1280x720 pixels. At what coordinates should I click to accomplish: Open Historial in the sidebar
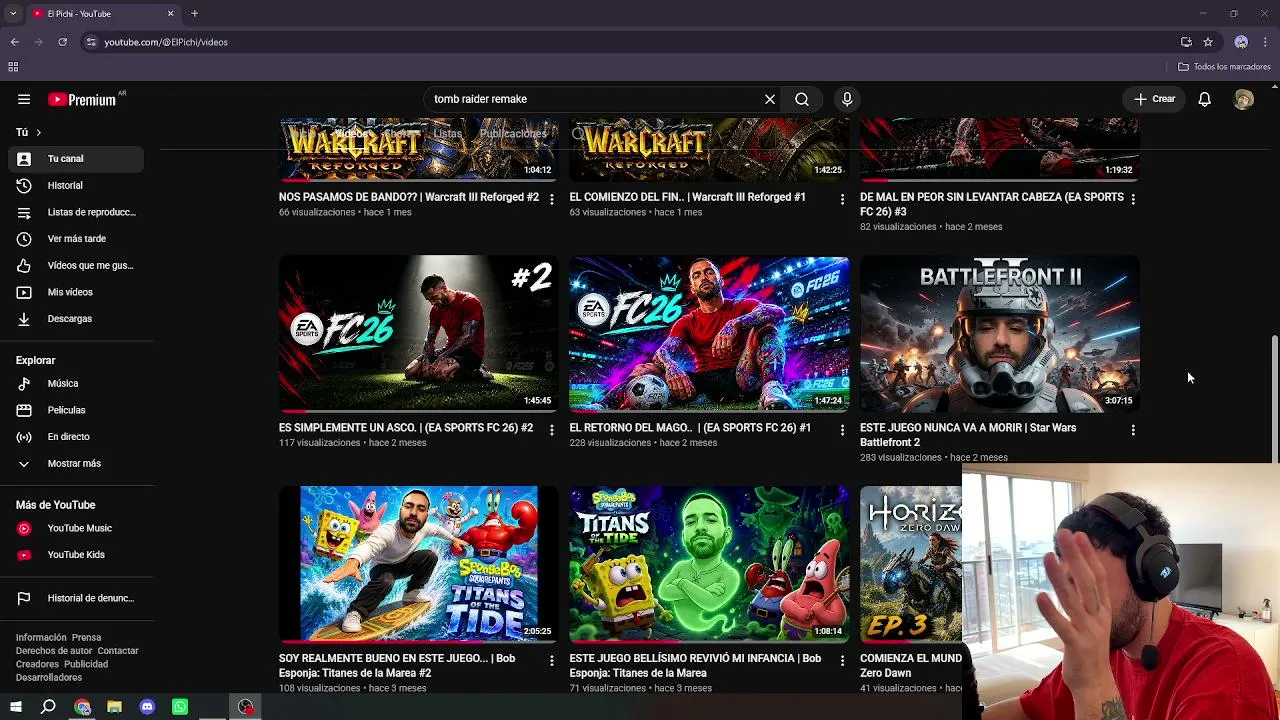tap(76, 186)
